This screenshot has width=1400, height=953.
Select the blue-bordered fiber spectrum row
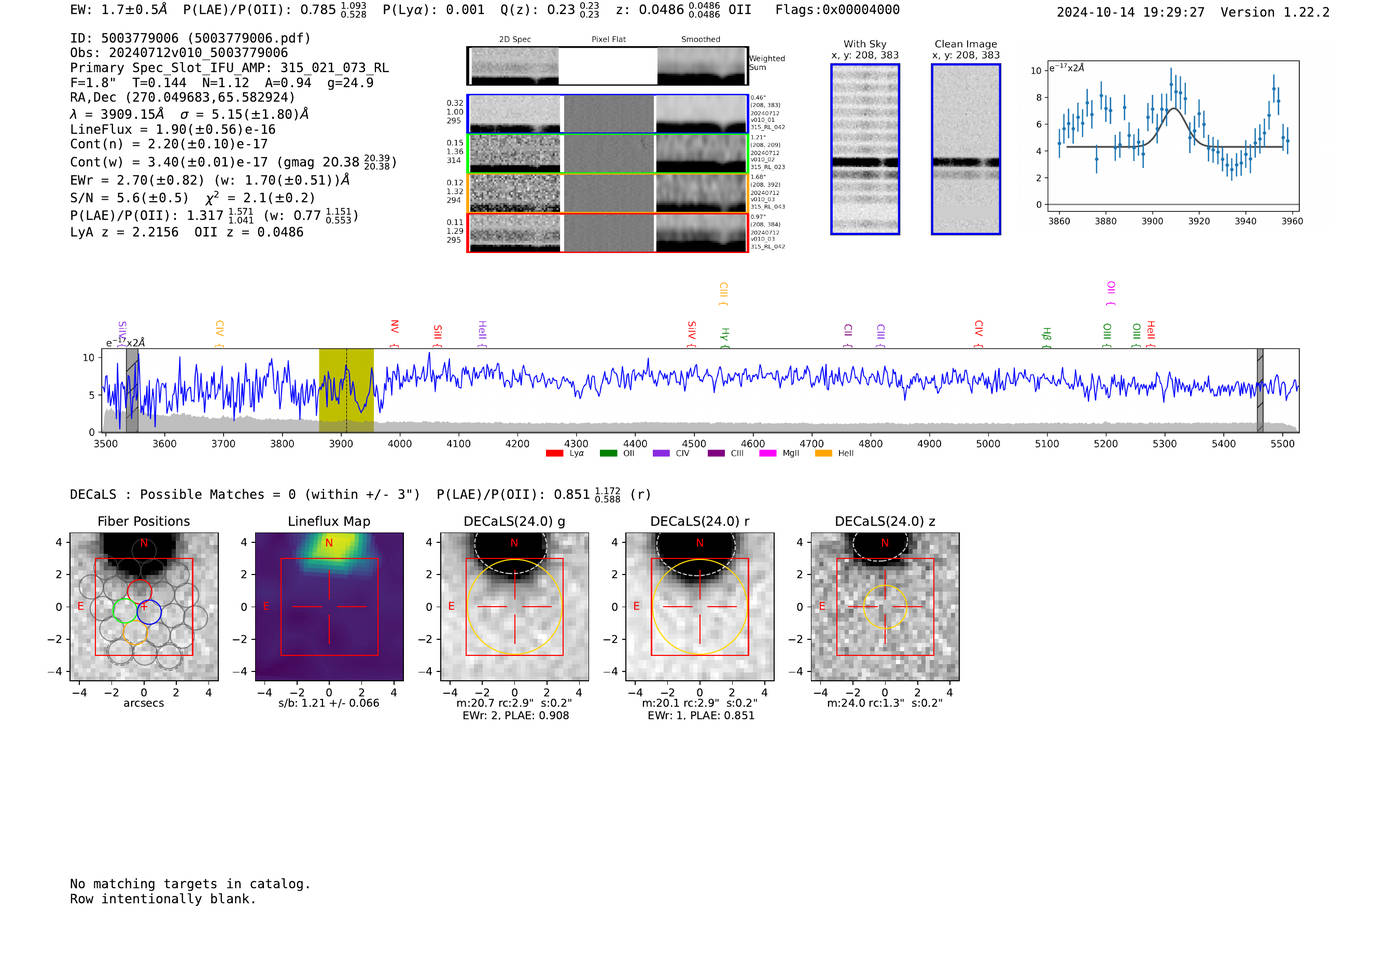pos(608,114)
